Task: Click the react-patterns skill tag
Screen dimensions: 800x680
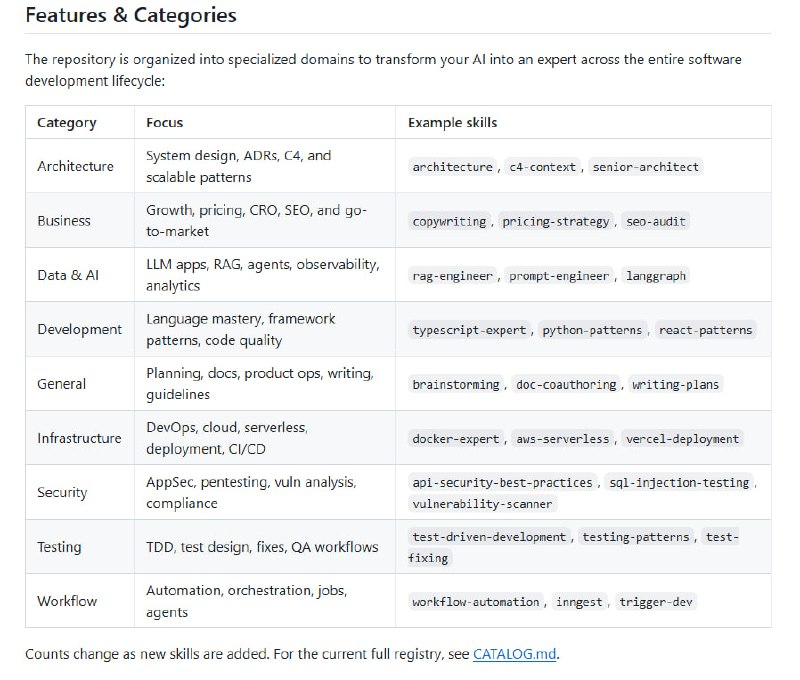Action: coord(705,329)
